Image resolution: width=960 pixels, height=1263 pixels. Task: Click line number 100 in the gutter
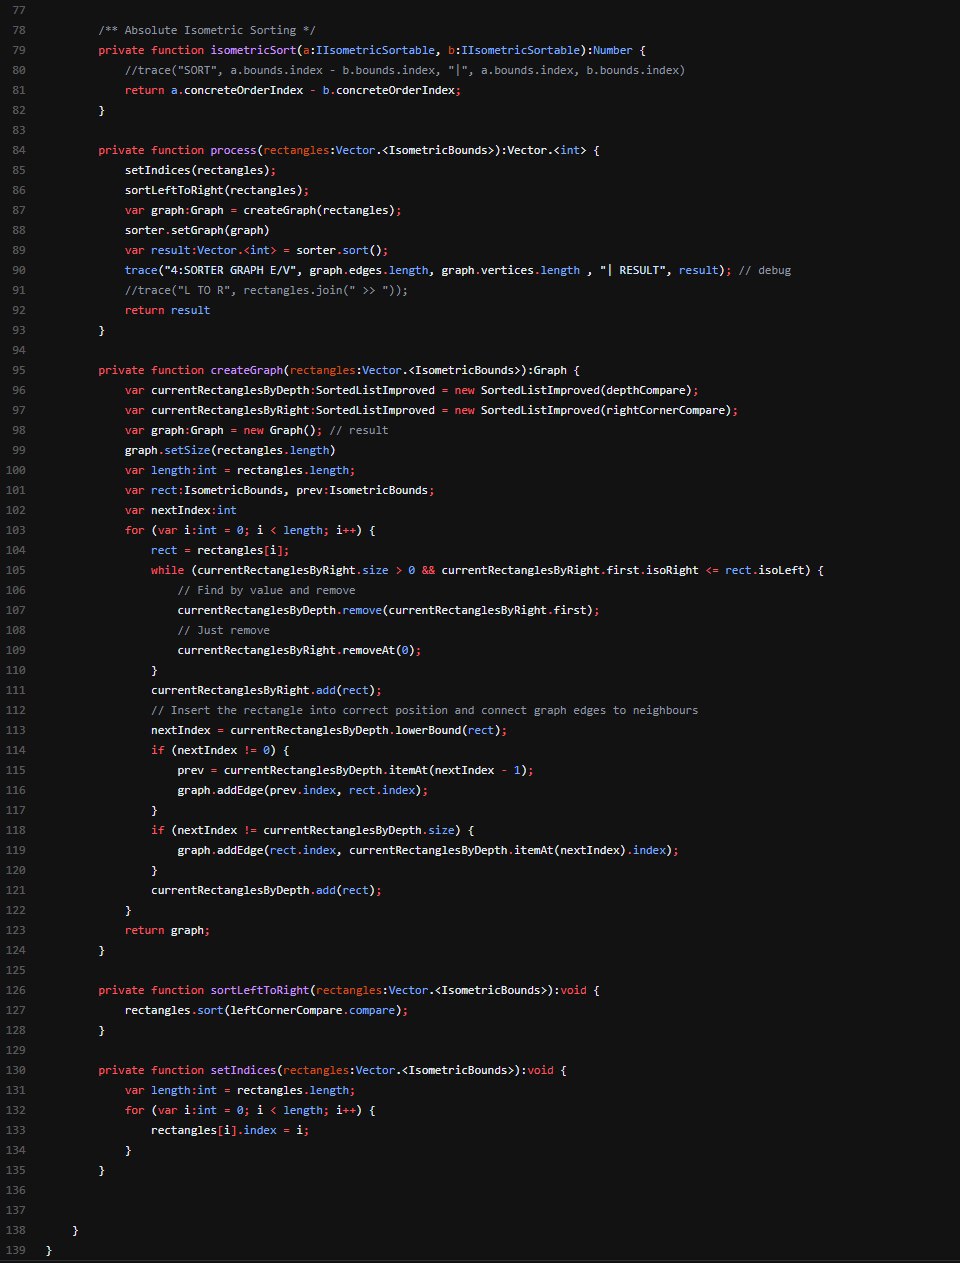(17, 470)
